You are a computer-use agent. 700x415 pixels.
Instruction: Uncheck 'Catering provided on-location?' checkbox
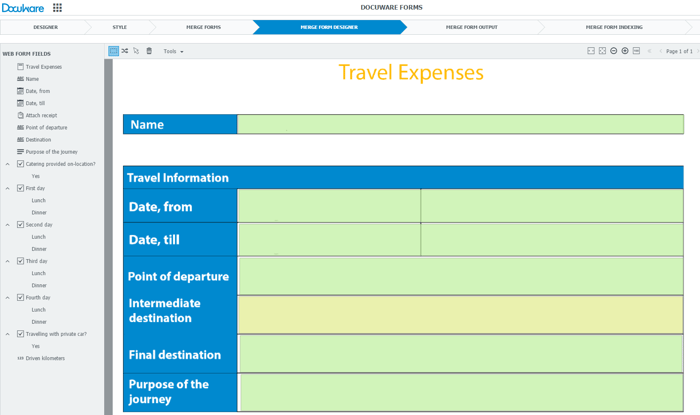(x=20, y=164)
